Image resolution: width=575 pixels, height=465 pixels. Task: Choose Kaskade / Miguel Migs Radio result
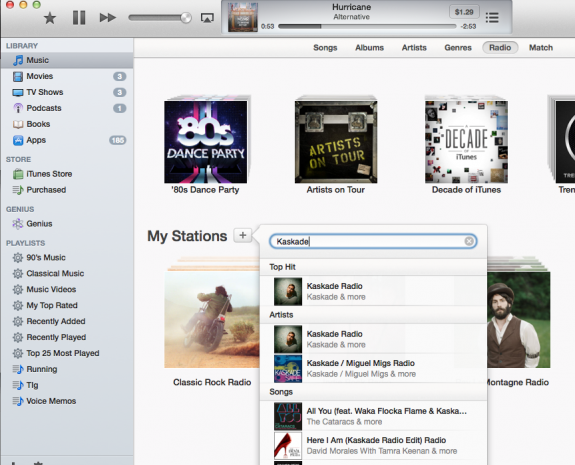coord(373,369)
